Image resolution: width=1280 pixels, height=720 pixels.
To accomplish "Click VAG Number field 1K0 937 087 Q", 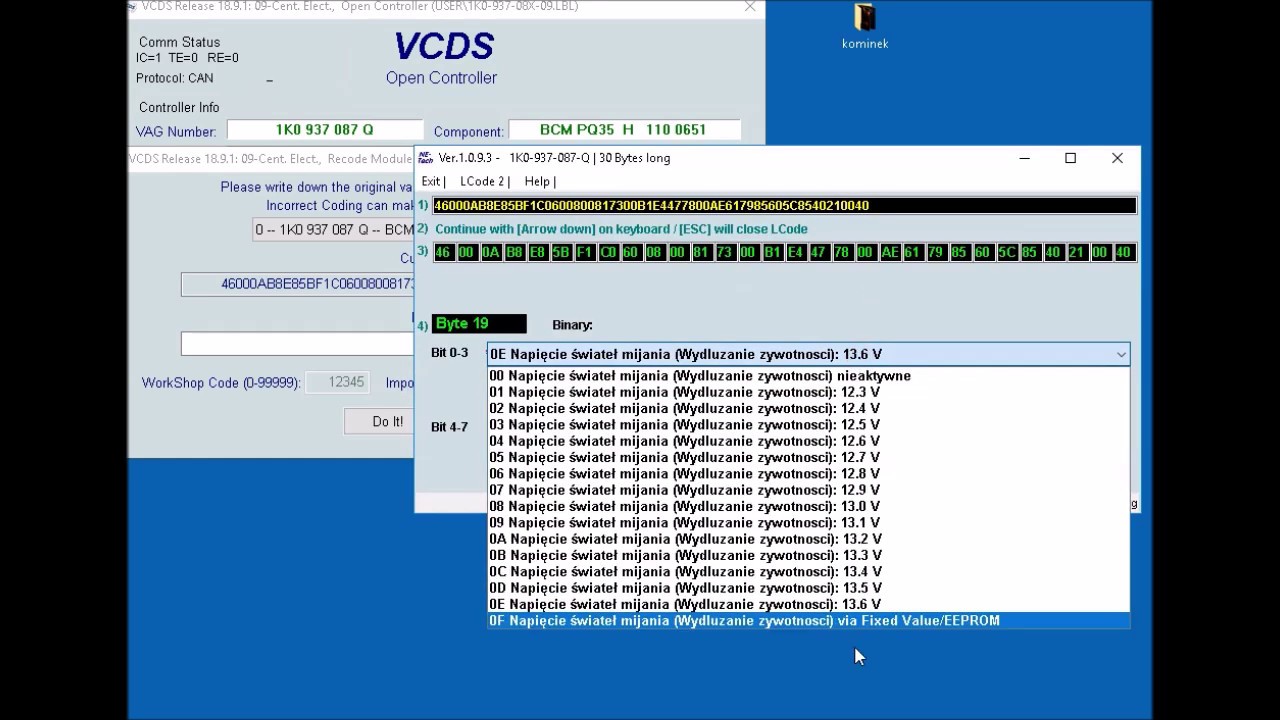I will coord(325,130).
